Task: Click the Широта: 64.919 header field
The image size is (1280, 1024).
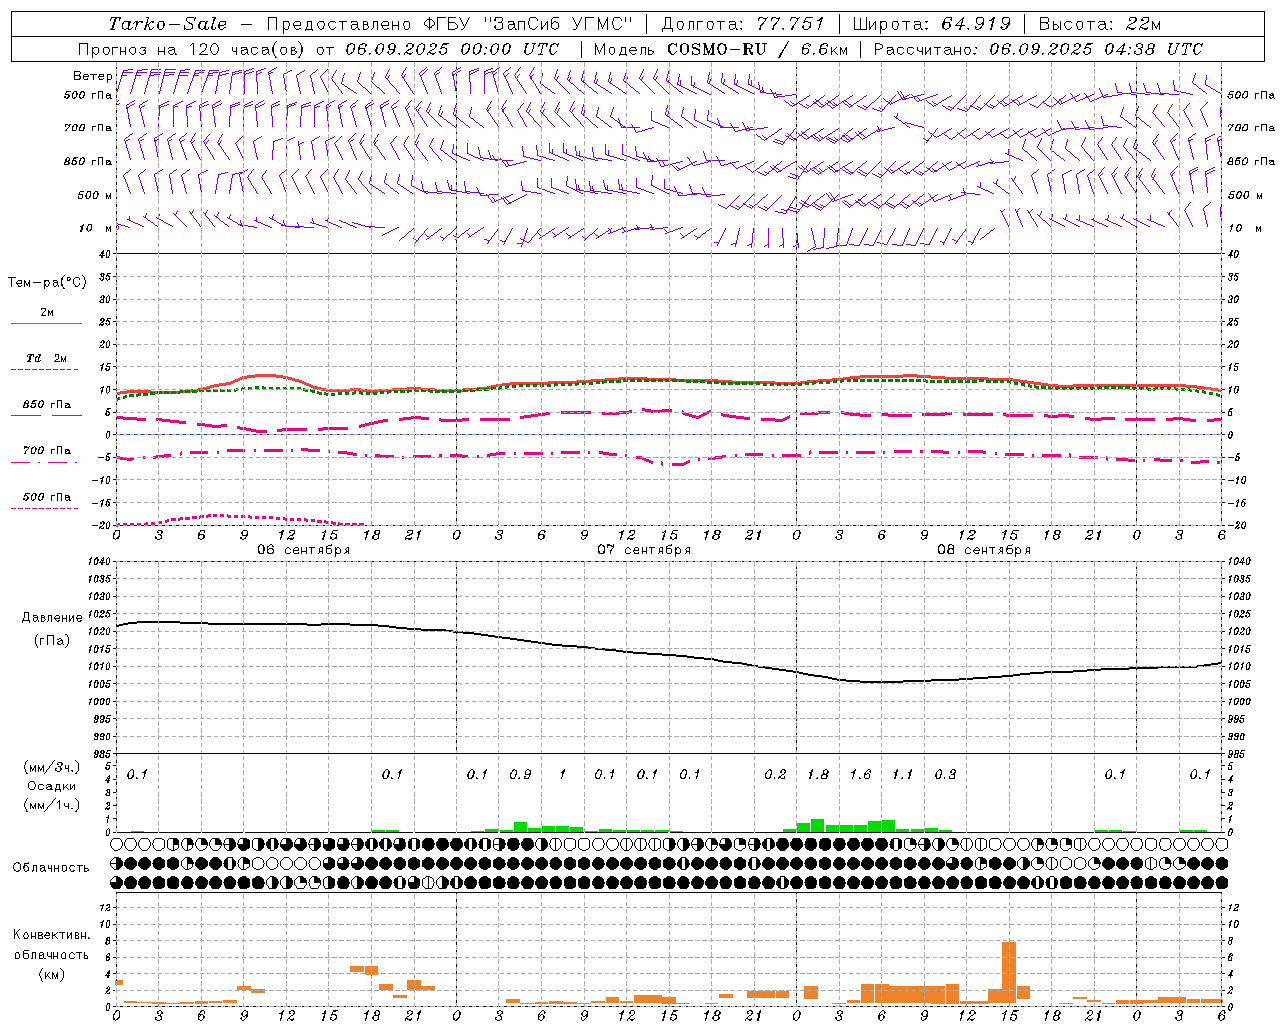Action: pos(931,24)
